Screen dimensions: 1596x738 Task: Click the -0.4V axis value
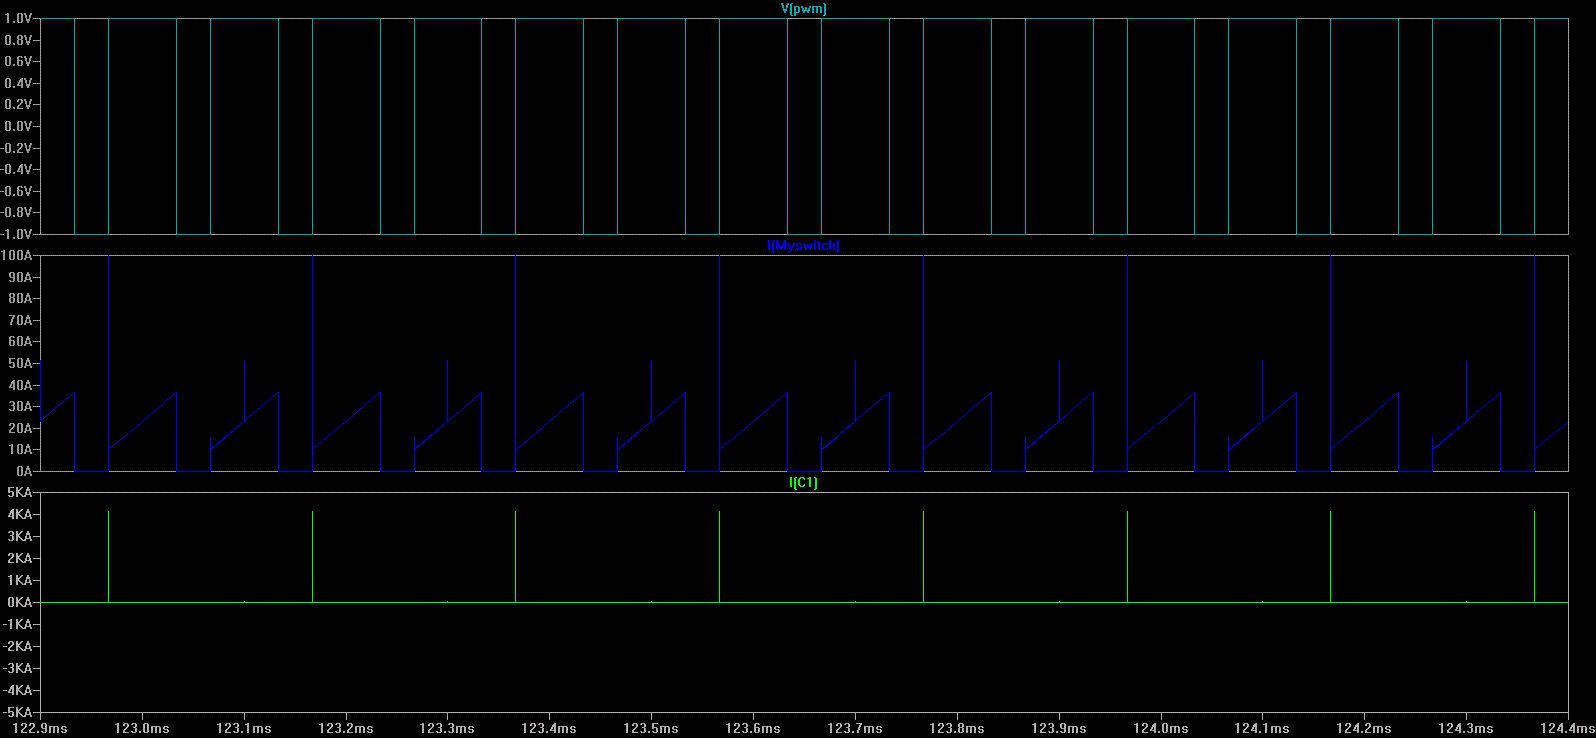point(15,169)
